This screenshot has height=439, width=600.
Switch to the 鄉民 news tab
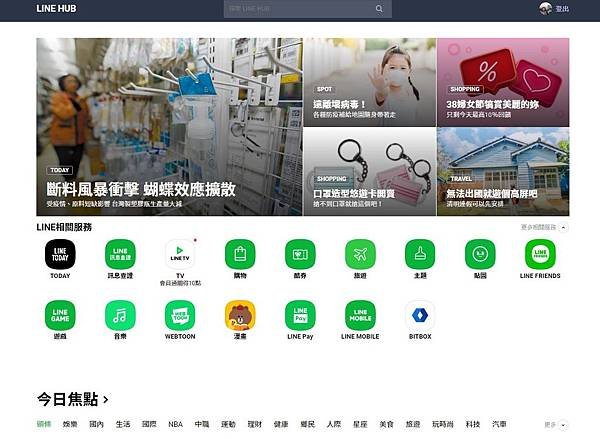(308, 424)
